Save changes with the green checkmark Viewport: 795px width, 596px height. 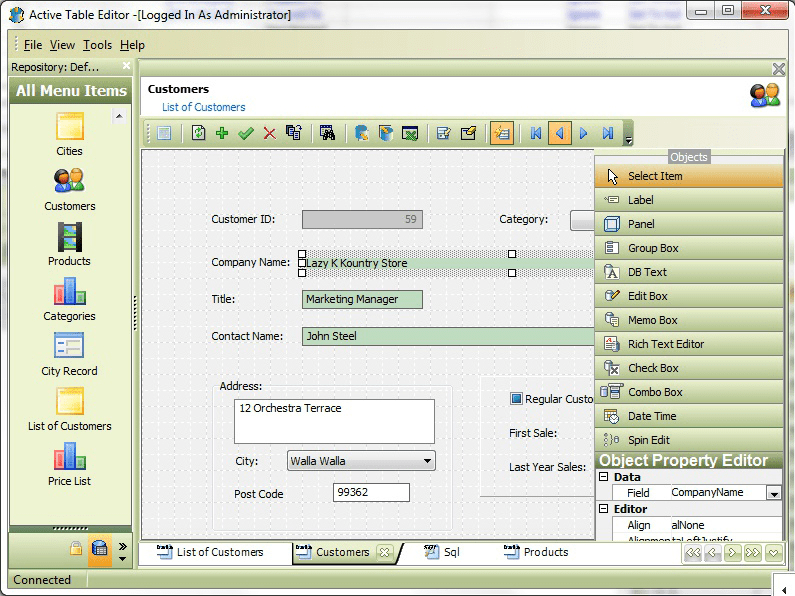click(x=246, y=133)
